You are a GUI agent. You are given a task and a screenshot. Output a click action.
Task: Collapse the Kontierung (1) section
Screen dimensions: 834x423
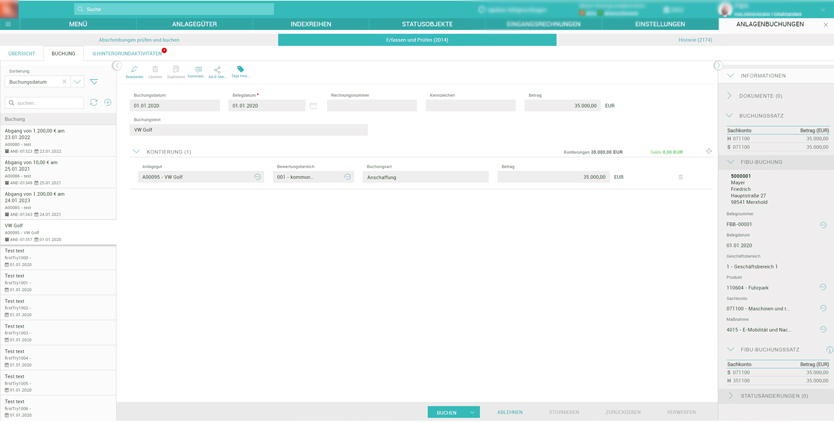136,152
